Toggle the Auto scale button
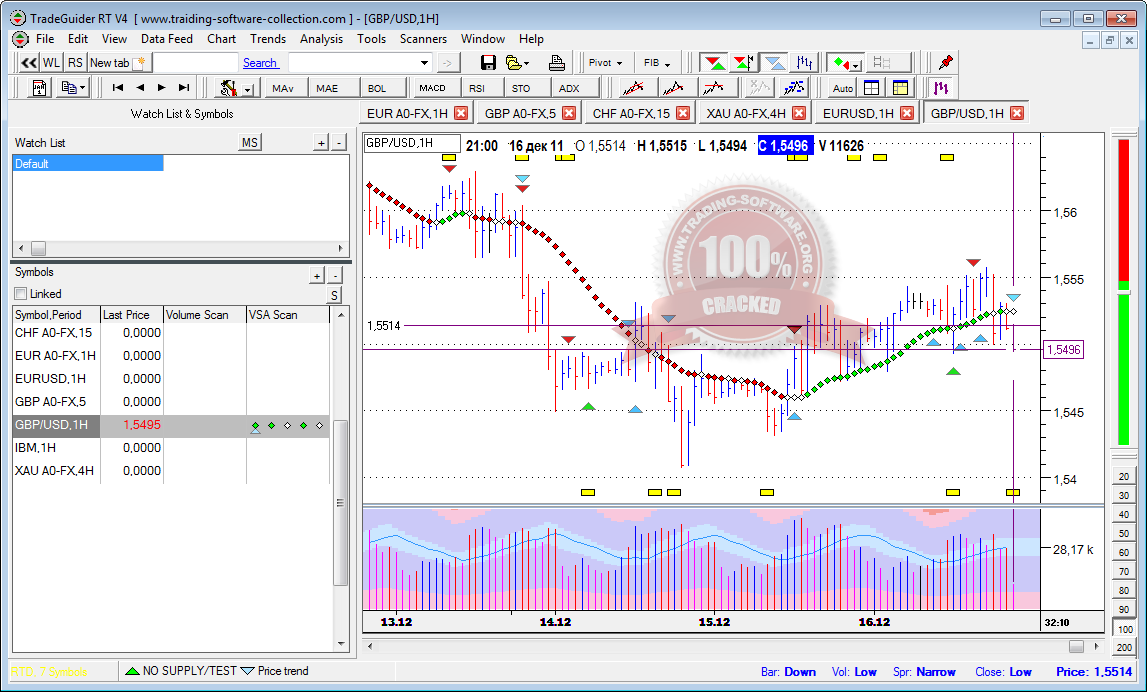The height and width of the screenshot is (692, 1147). pyautogui.click(x=843, y=88)
